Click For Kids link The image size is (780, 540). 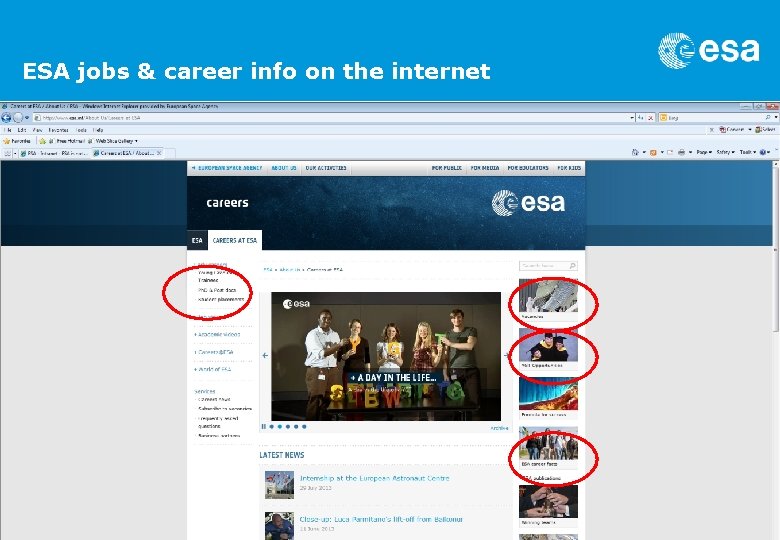pos(569,168)
